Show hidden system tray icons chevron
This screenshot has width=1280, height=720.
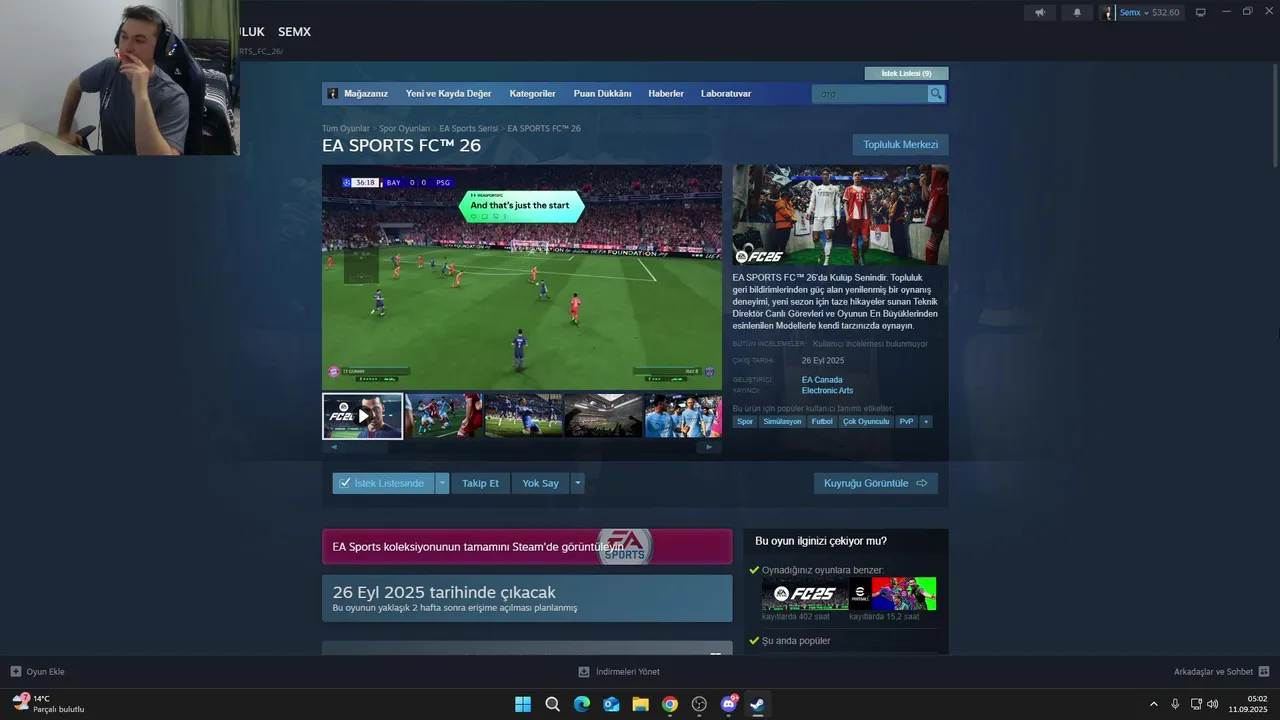coord(1153,704)
